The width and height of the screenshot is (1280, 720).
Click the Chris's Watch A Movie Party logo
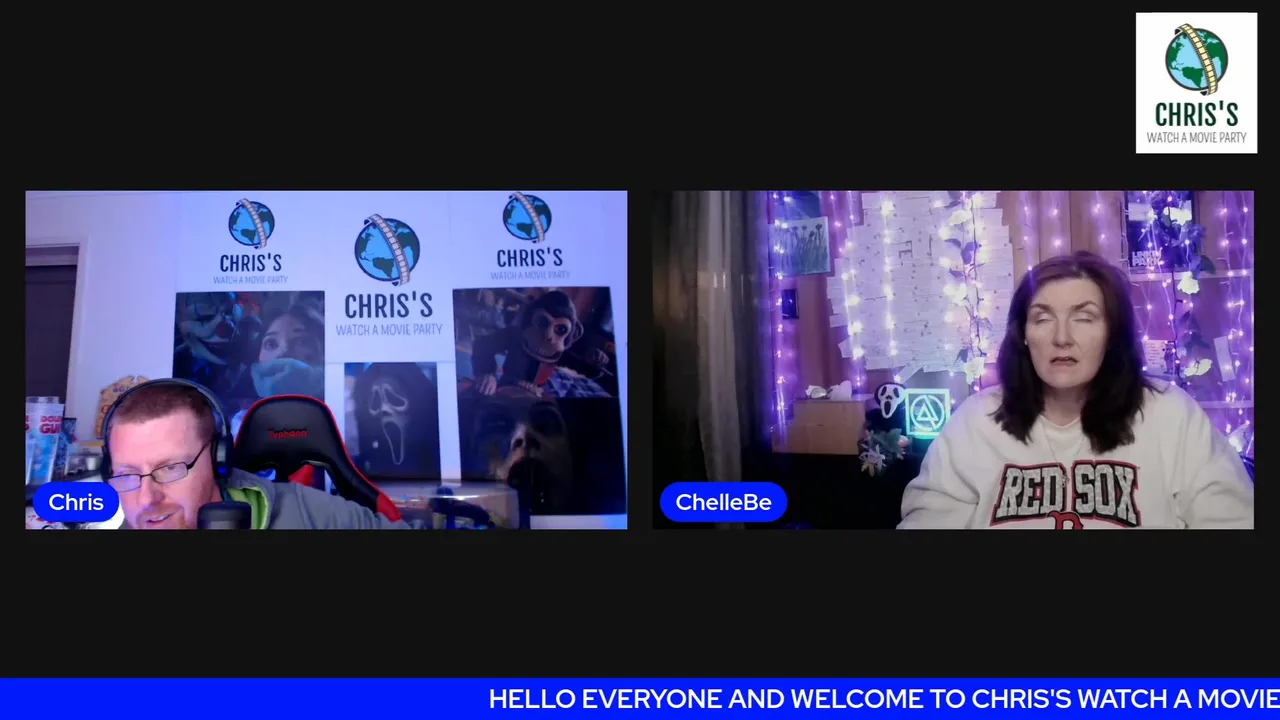pyautogui.click(x=1196, y=83)
